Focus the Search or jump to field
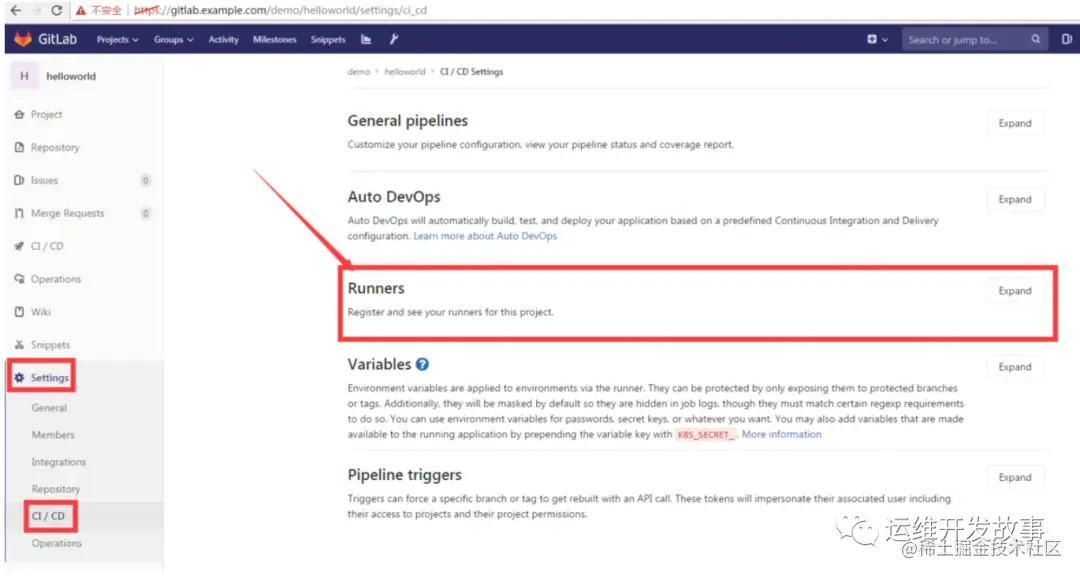This screenshot has height=577, width=1080. pos(975,40)
